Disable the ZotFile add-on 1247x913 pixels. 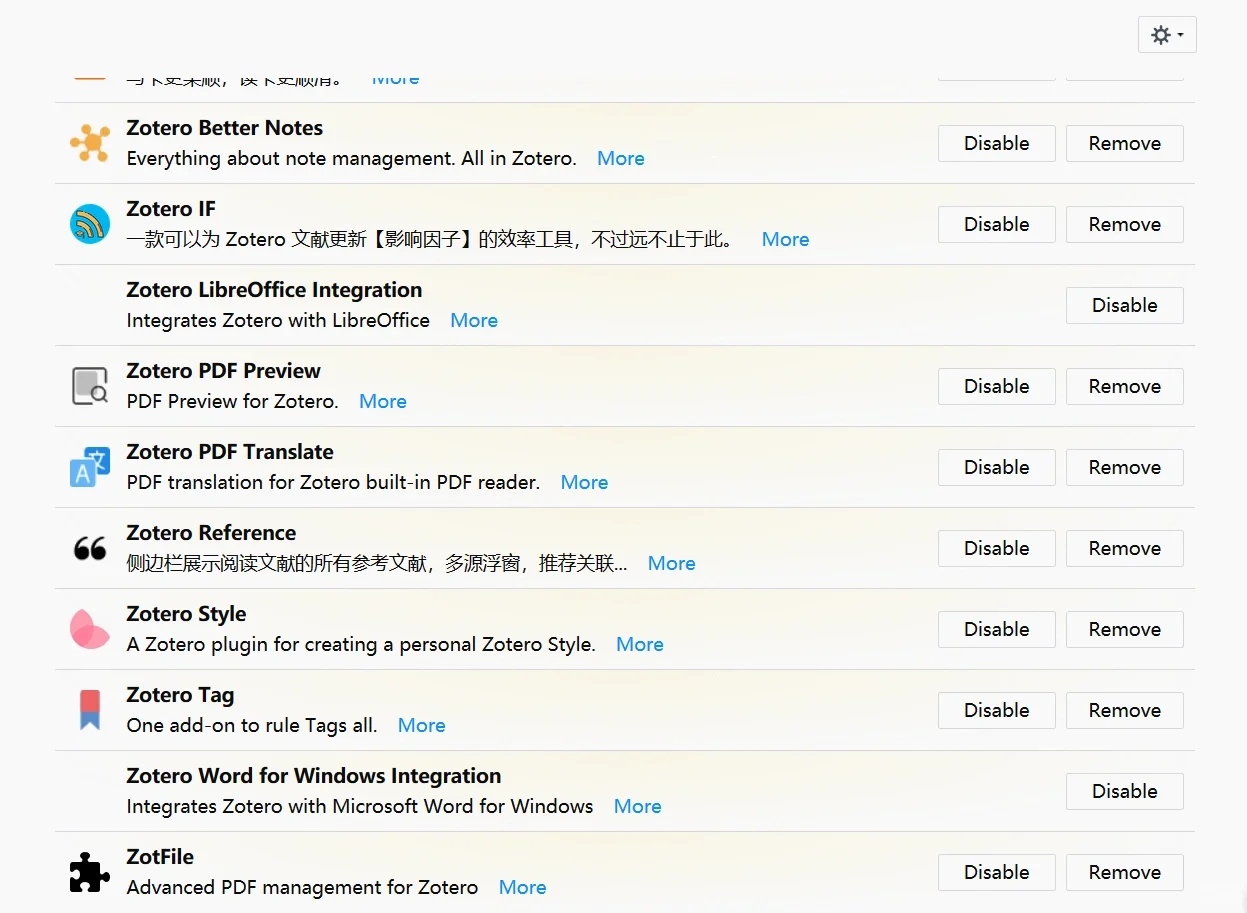coord(997,872)
